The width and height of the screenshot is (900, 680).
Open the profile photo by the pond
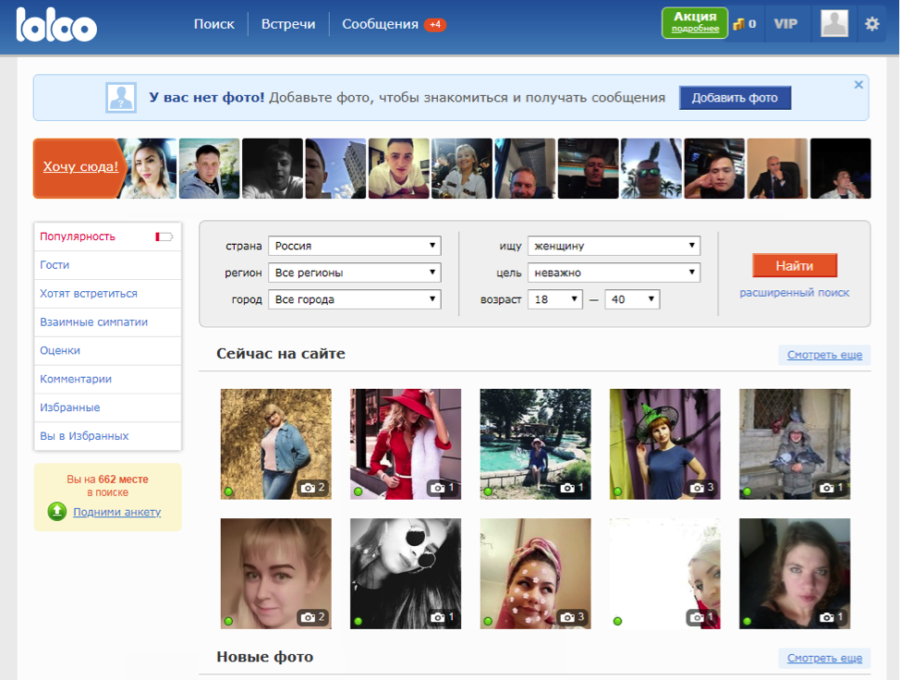point(536,444)
